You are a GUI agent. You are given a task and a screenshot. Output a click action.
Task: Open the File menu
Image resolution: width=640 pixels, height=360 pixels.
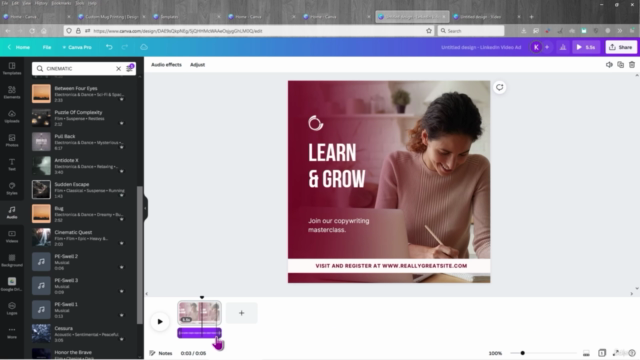[x=47, y=47]
